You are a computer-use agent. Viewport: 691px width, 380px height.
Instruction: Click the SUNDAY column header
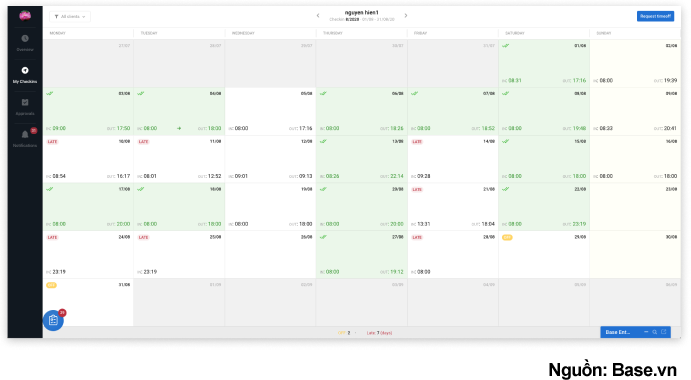point(604,33)
